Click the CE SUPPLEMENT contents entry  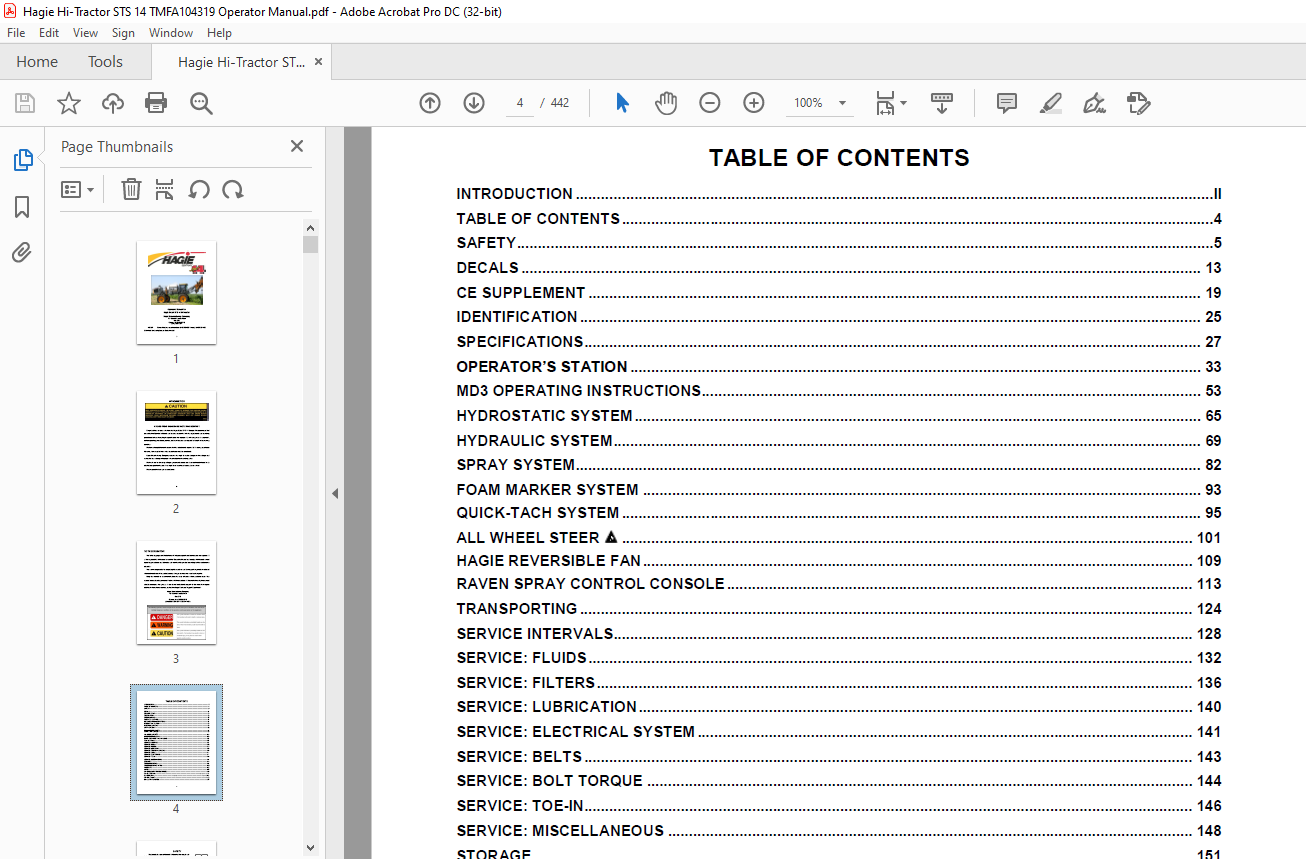(x=839, y=293)
